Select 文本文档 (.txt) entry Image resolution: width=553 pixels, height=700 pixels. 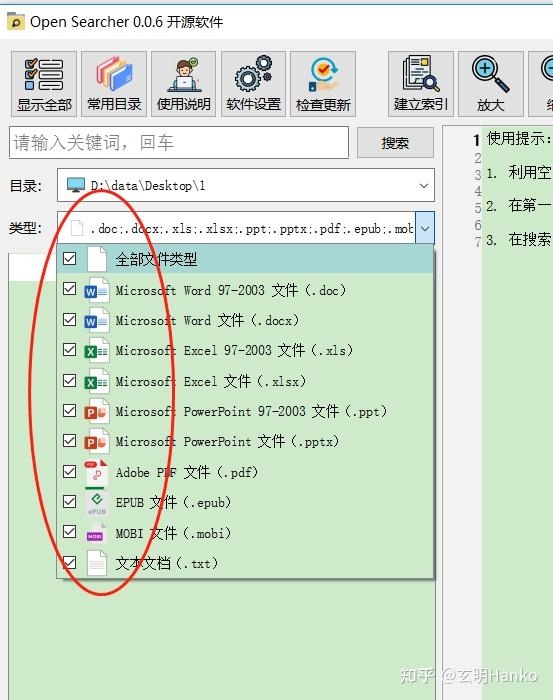pyautogui.click(x=245, y=563)
